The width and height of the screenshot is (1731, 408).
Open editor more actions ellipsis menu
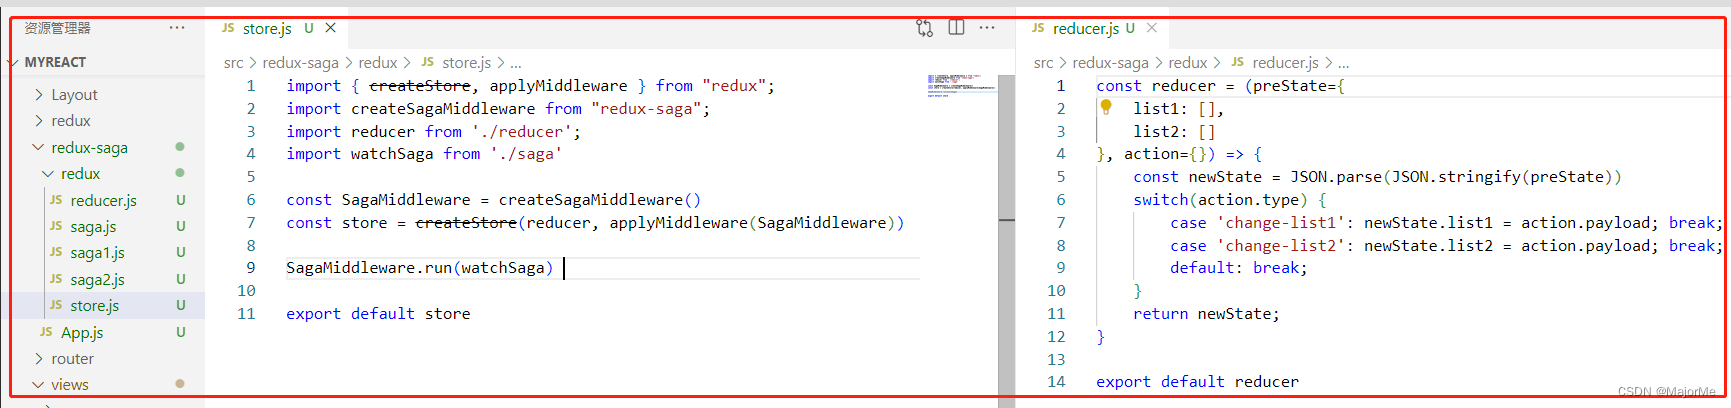point(987,28)
